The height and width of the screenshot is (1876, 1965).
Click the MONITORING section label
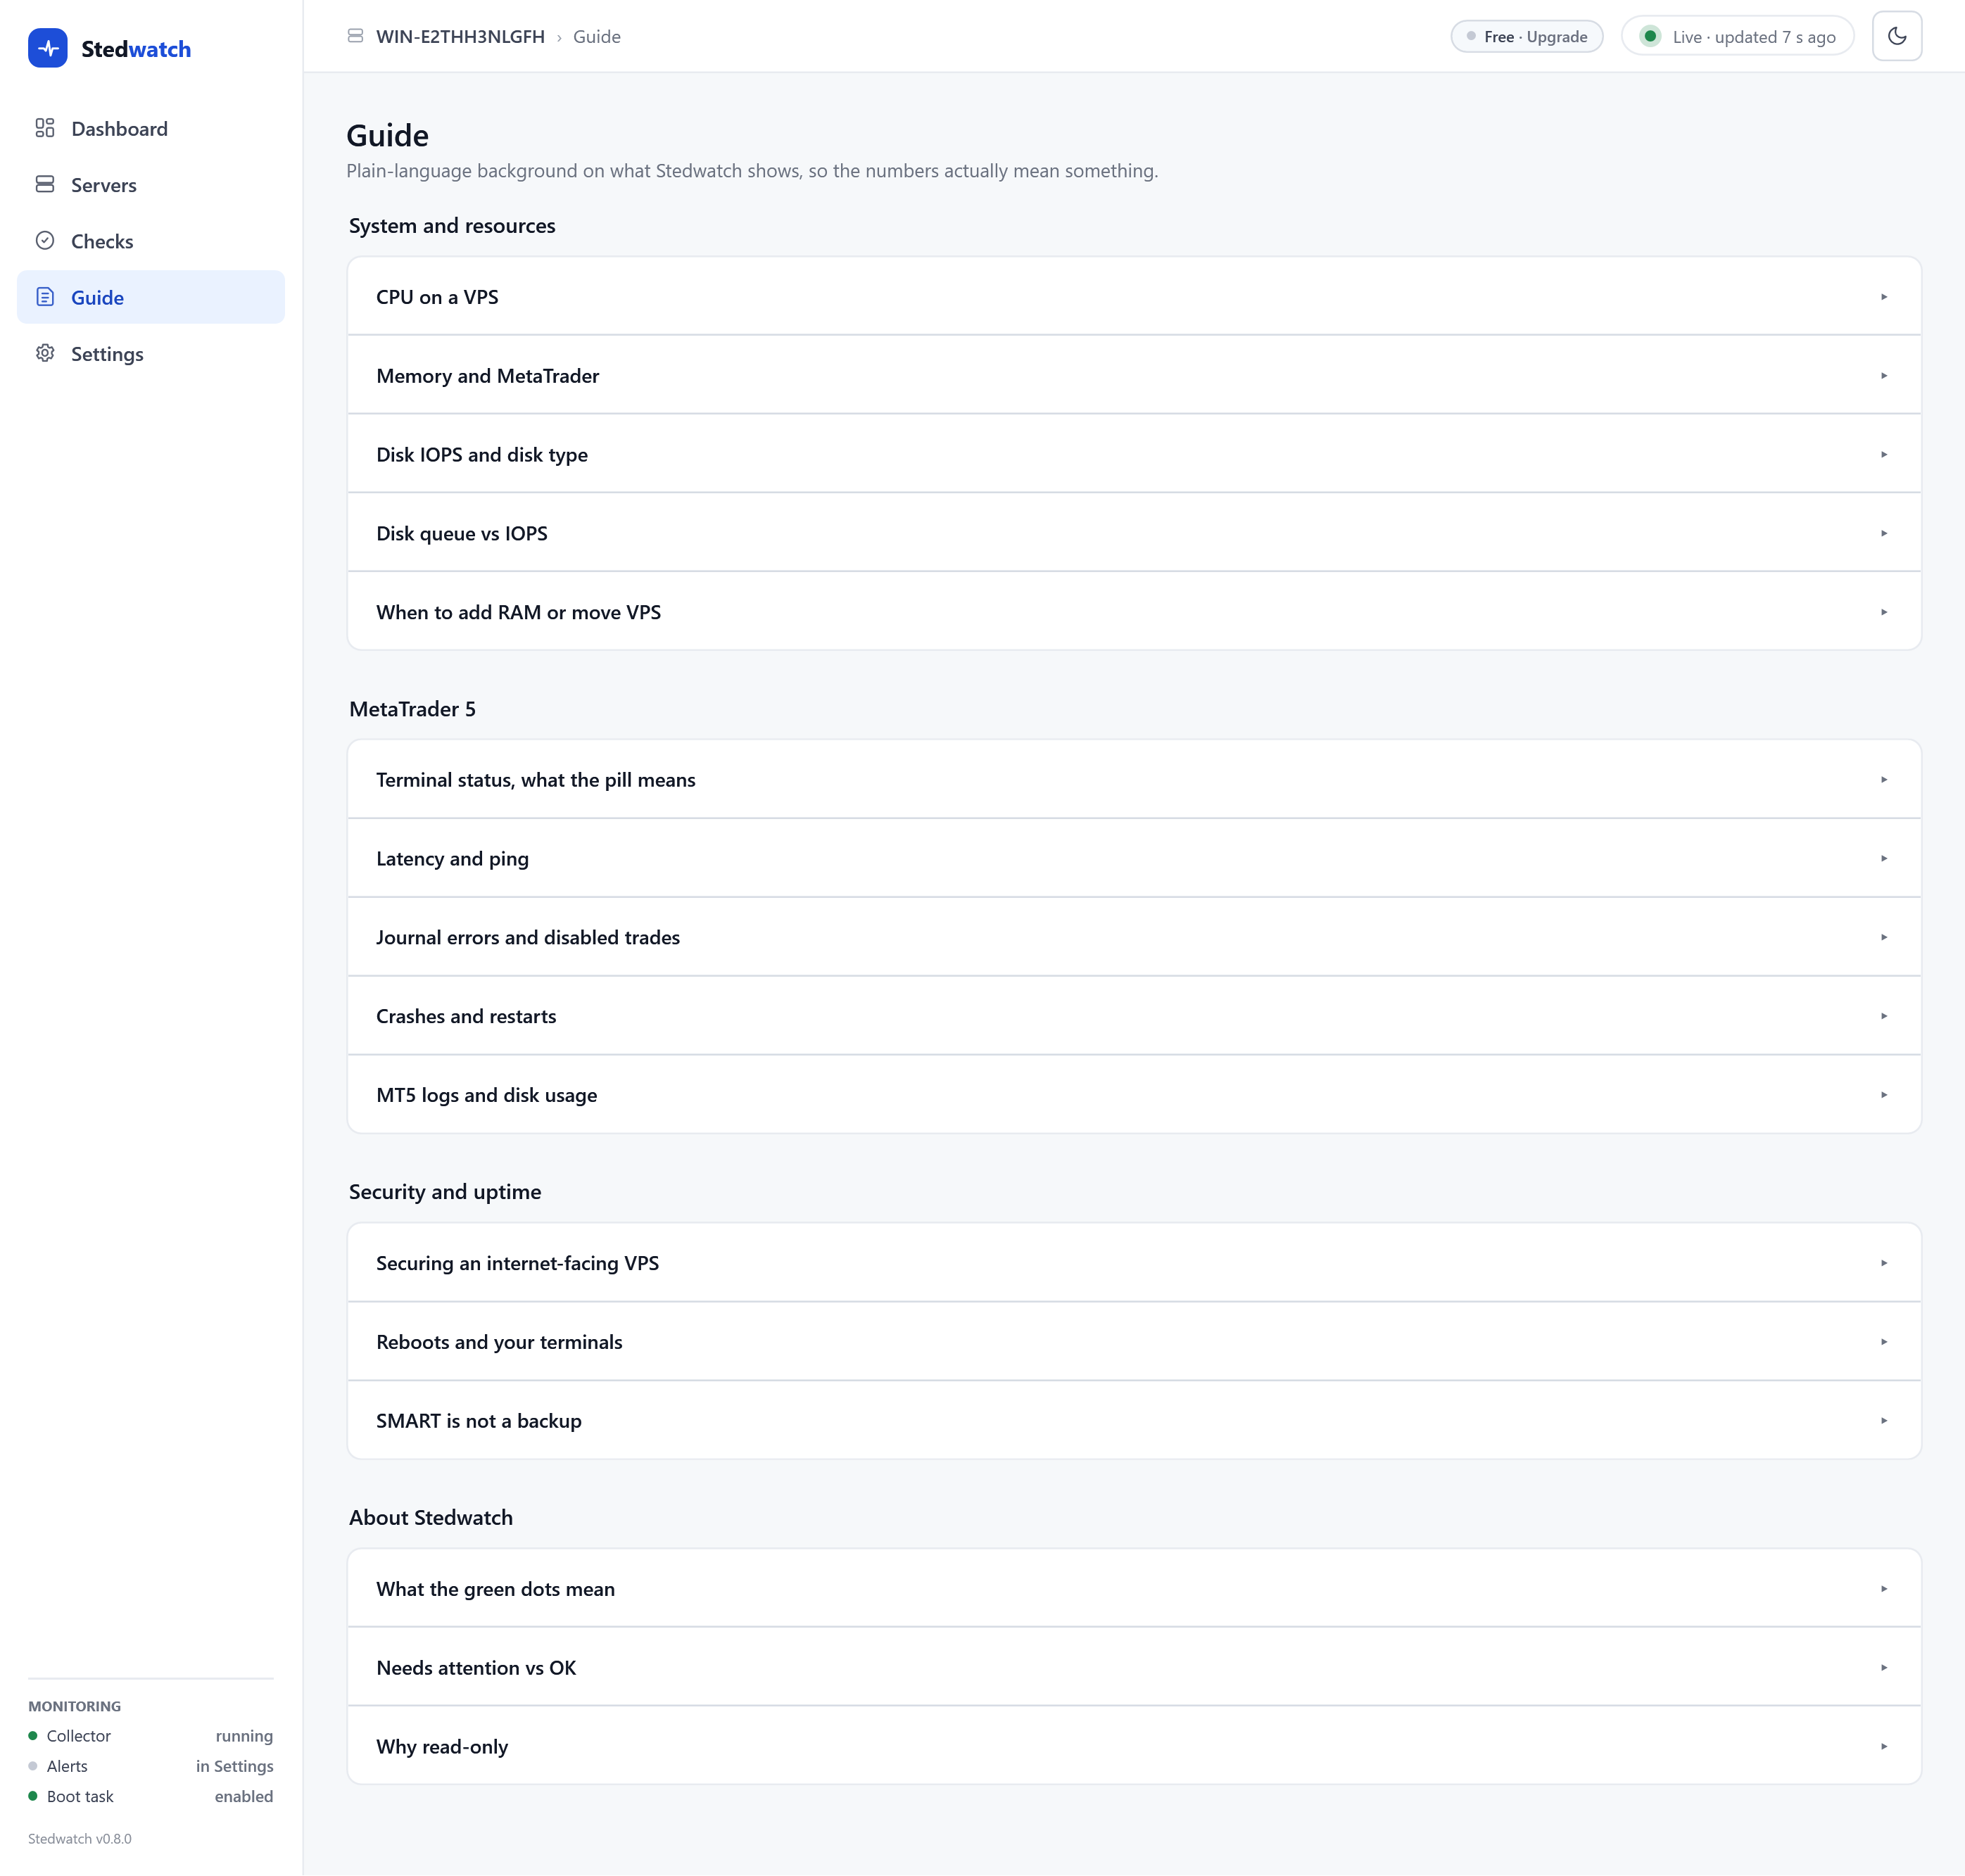[75, 1706]
